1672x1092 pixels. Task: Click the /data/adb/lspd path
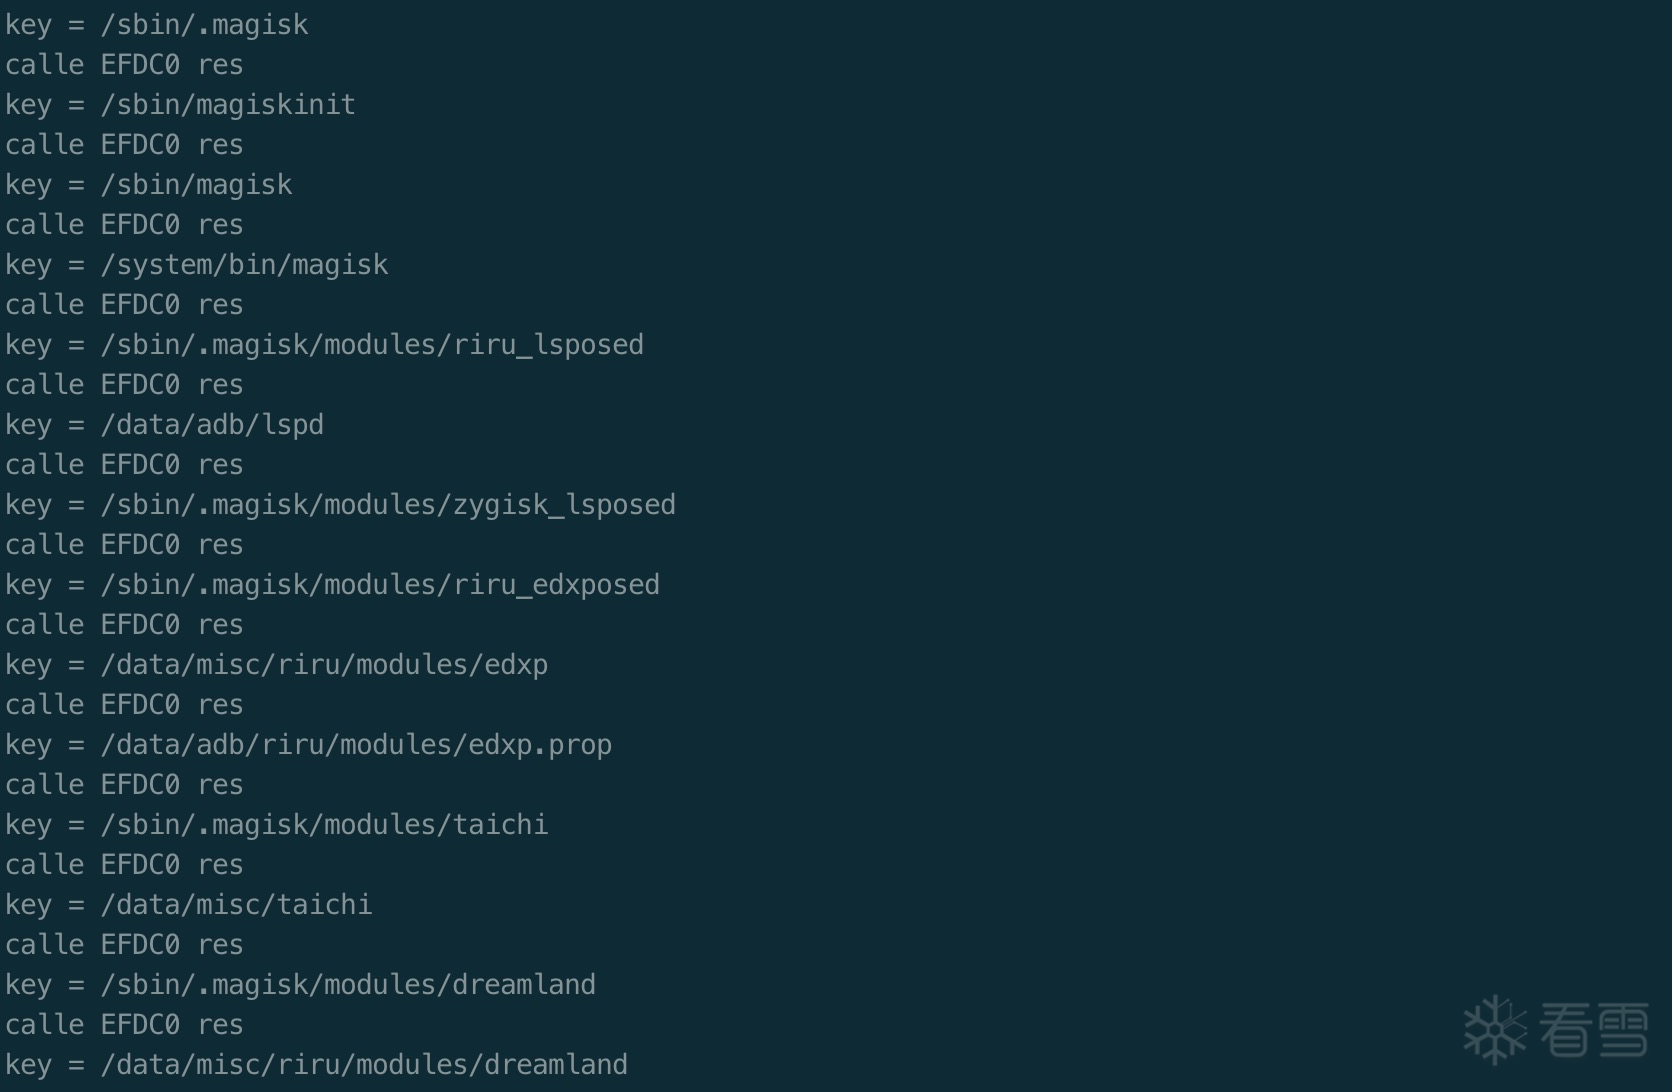pyautogui.click(x=212, y=425)
